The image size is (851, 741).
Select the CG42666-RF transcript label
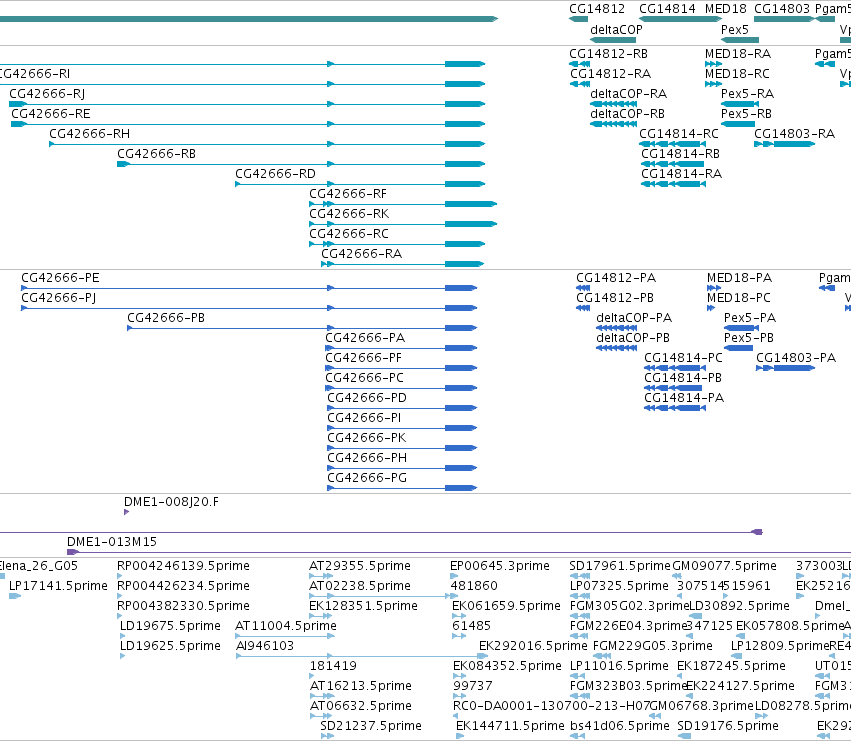click(x=348, y=194)
